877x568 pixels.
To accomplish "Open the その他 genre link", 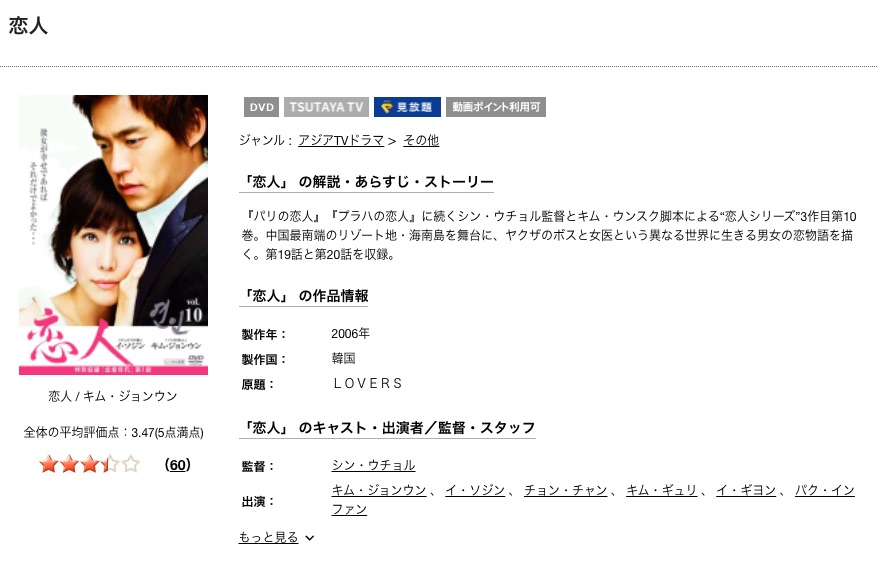I will (421, 140).
